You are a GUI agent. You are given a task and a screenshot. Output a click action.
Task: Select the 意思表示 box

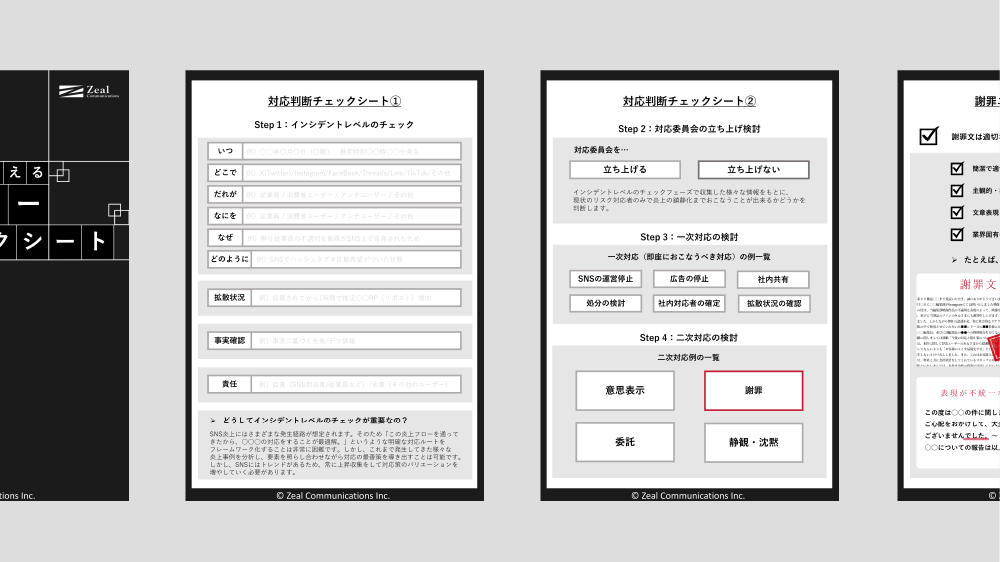[625, 390]
